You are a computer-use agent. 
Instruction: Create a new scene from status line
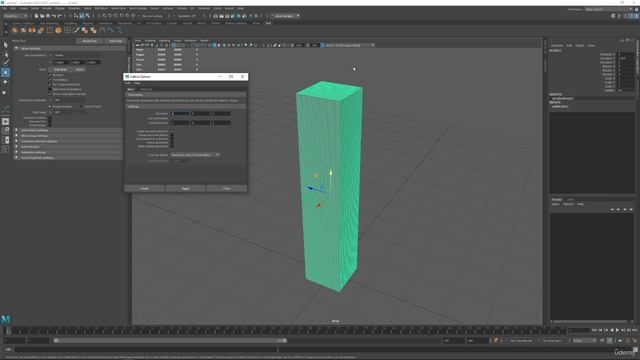[x=36, y=16]
